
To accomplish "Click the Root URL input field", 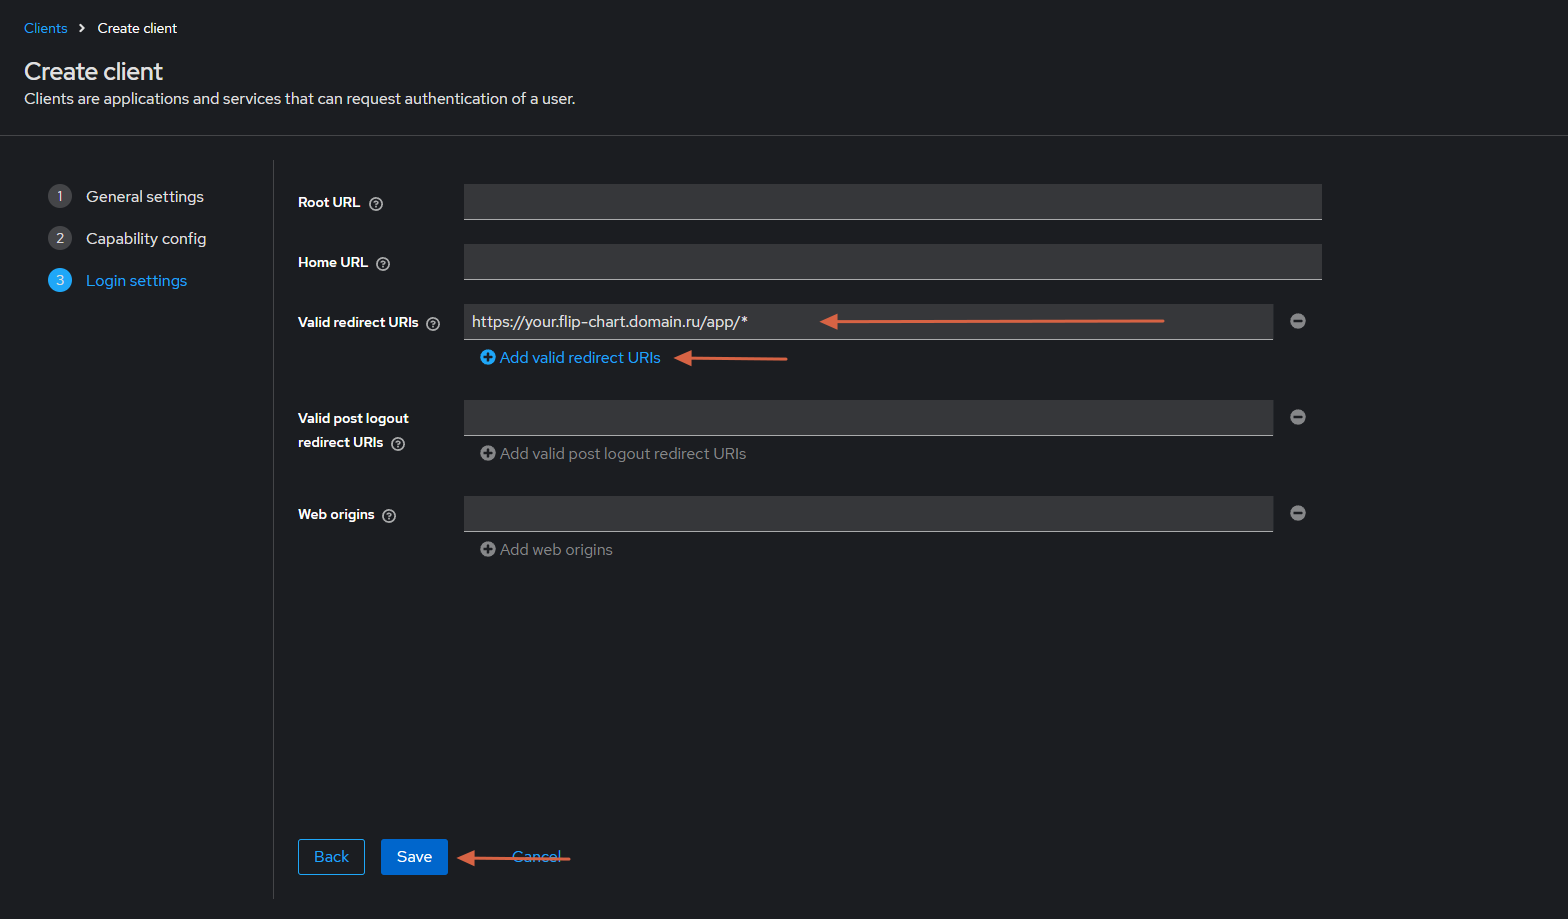I will (x=893, y=202).
